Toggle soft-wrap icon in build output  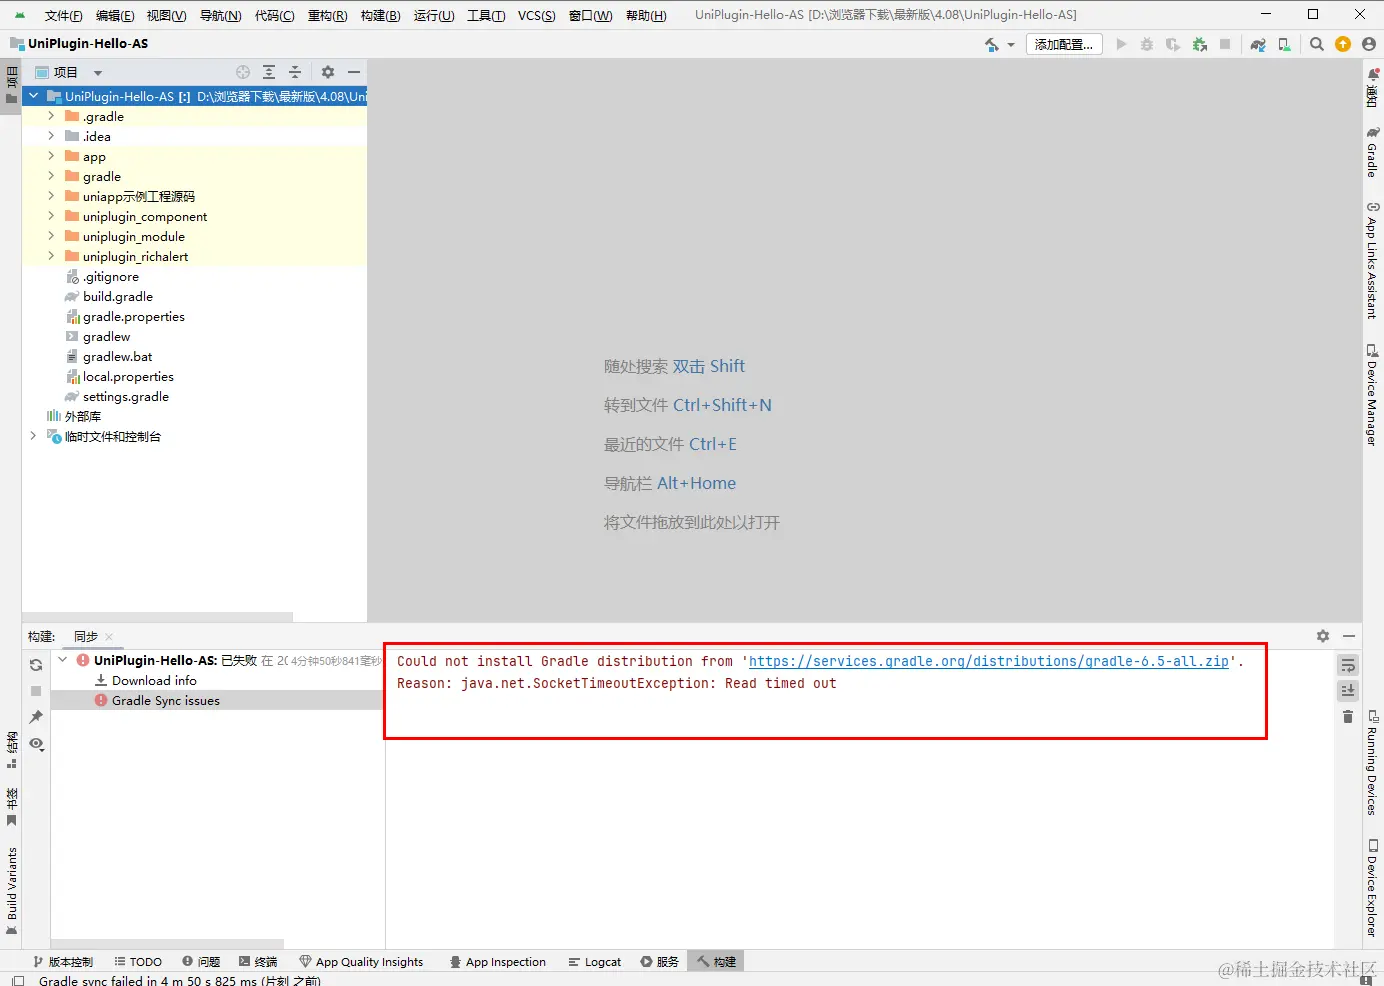[x=1348, y=665]
